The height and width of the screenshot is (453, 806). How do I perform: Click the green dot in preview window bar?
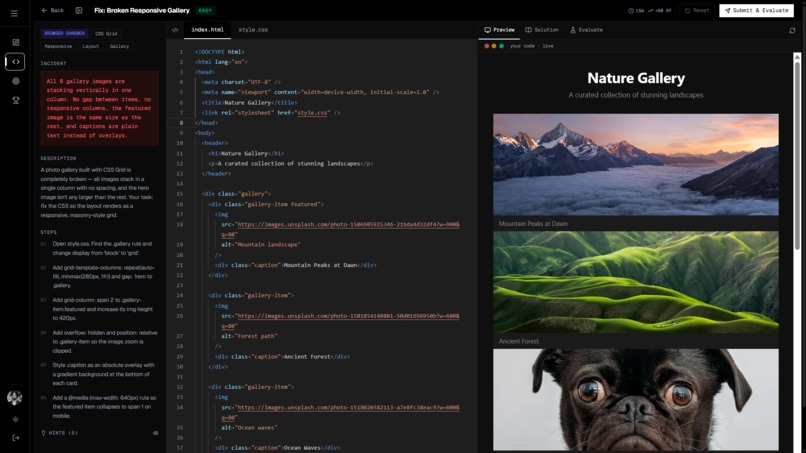[x=501, y=46]
